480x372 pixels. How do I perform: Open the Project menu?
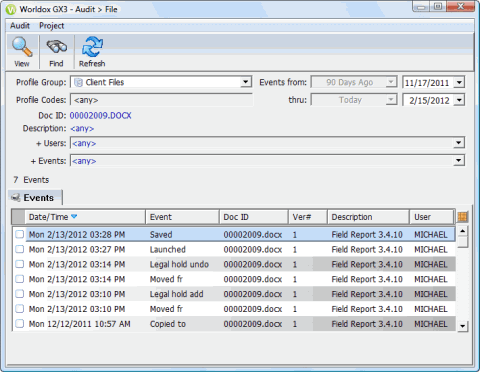51,26
